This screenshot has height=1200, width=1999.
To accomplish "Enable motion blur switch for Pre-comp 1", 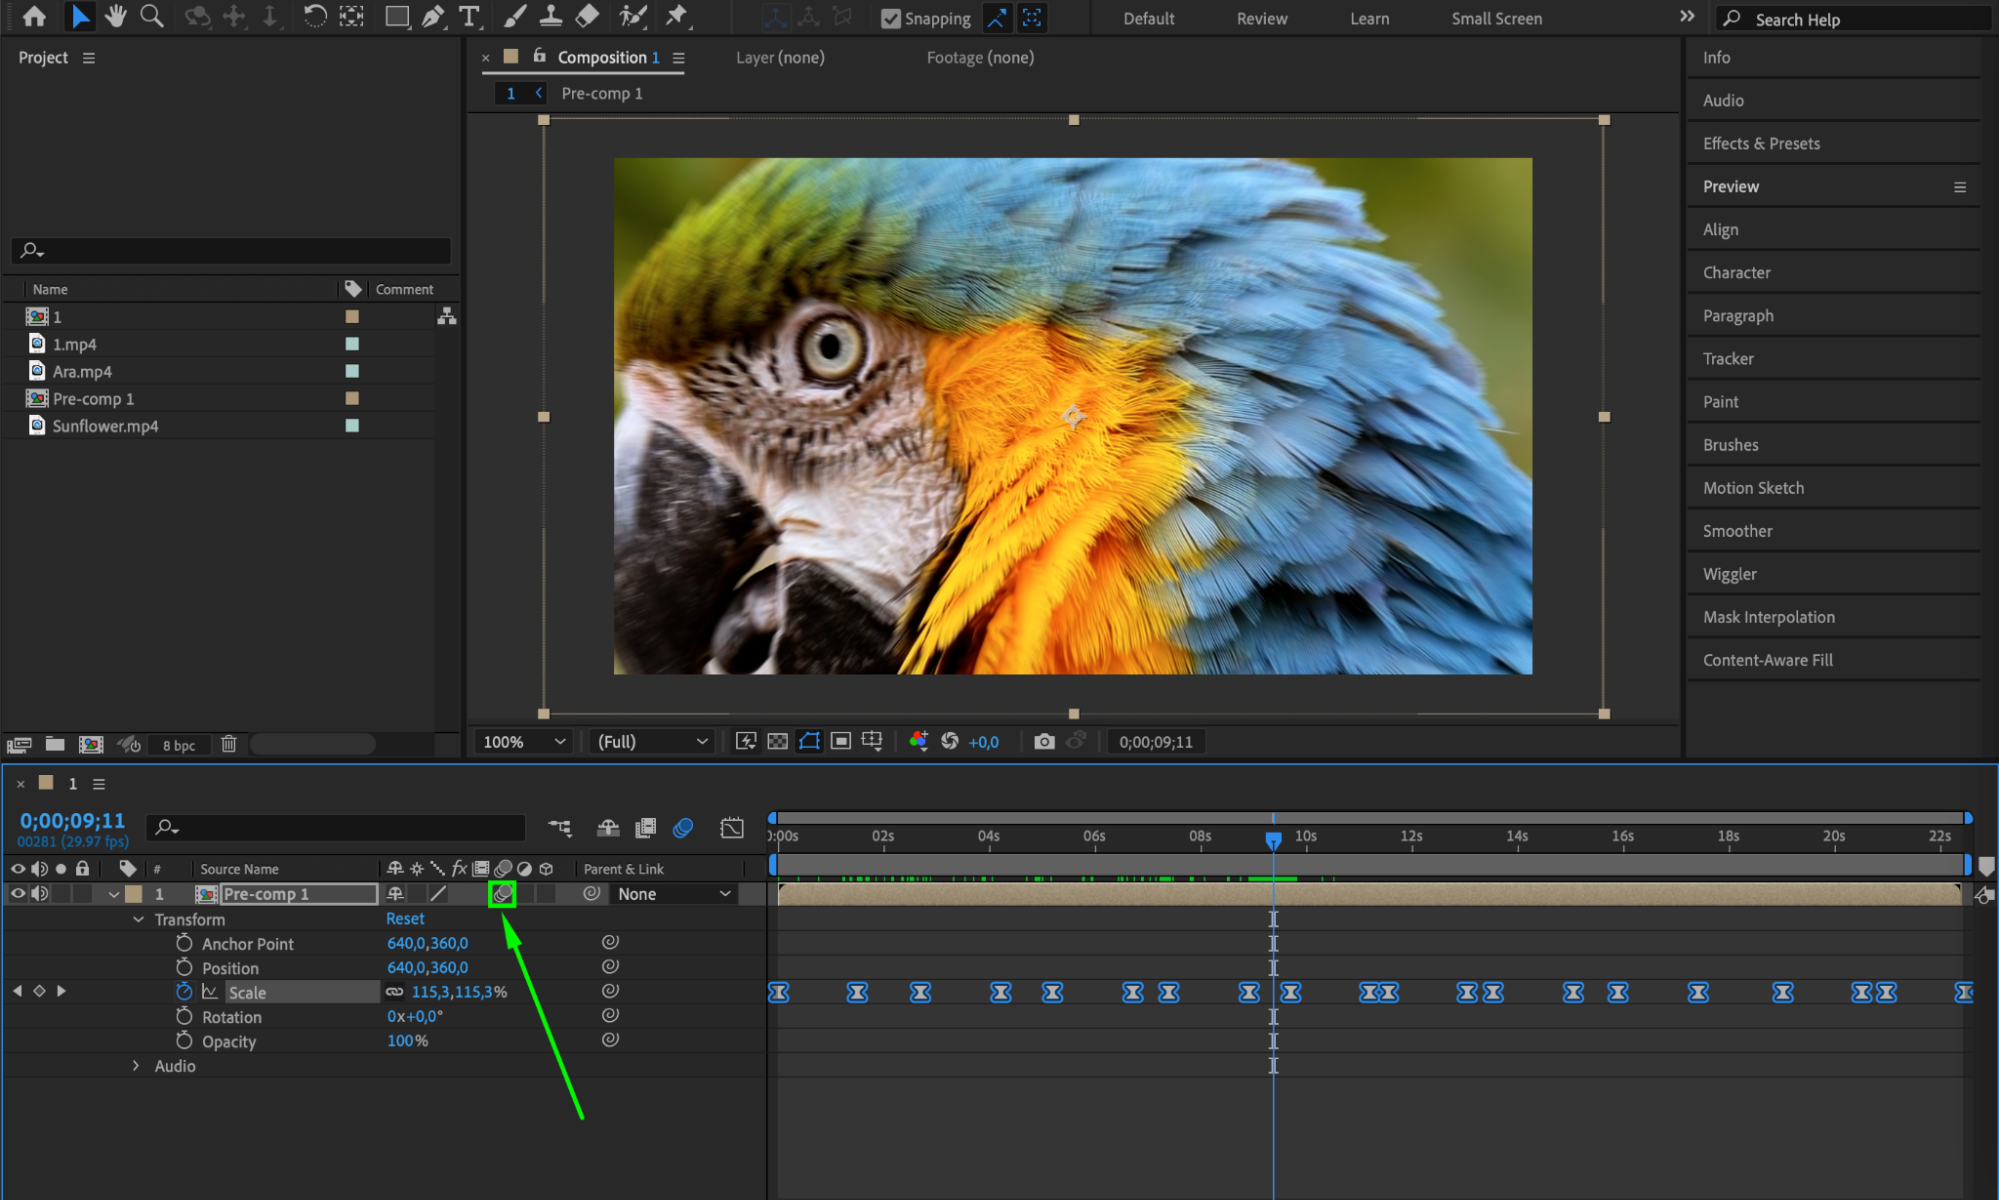I will pyautogui.click(x=502, y=894).
